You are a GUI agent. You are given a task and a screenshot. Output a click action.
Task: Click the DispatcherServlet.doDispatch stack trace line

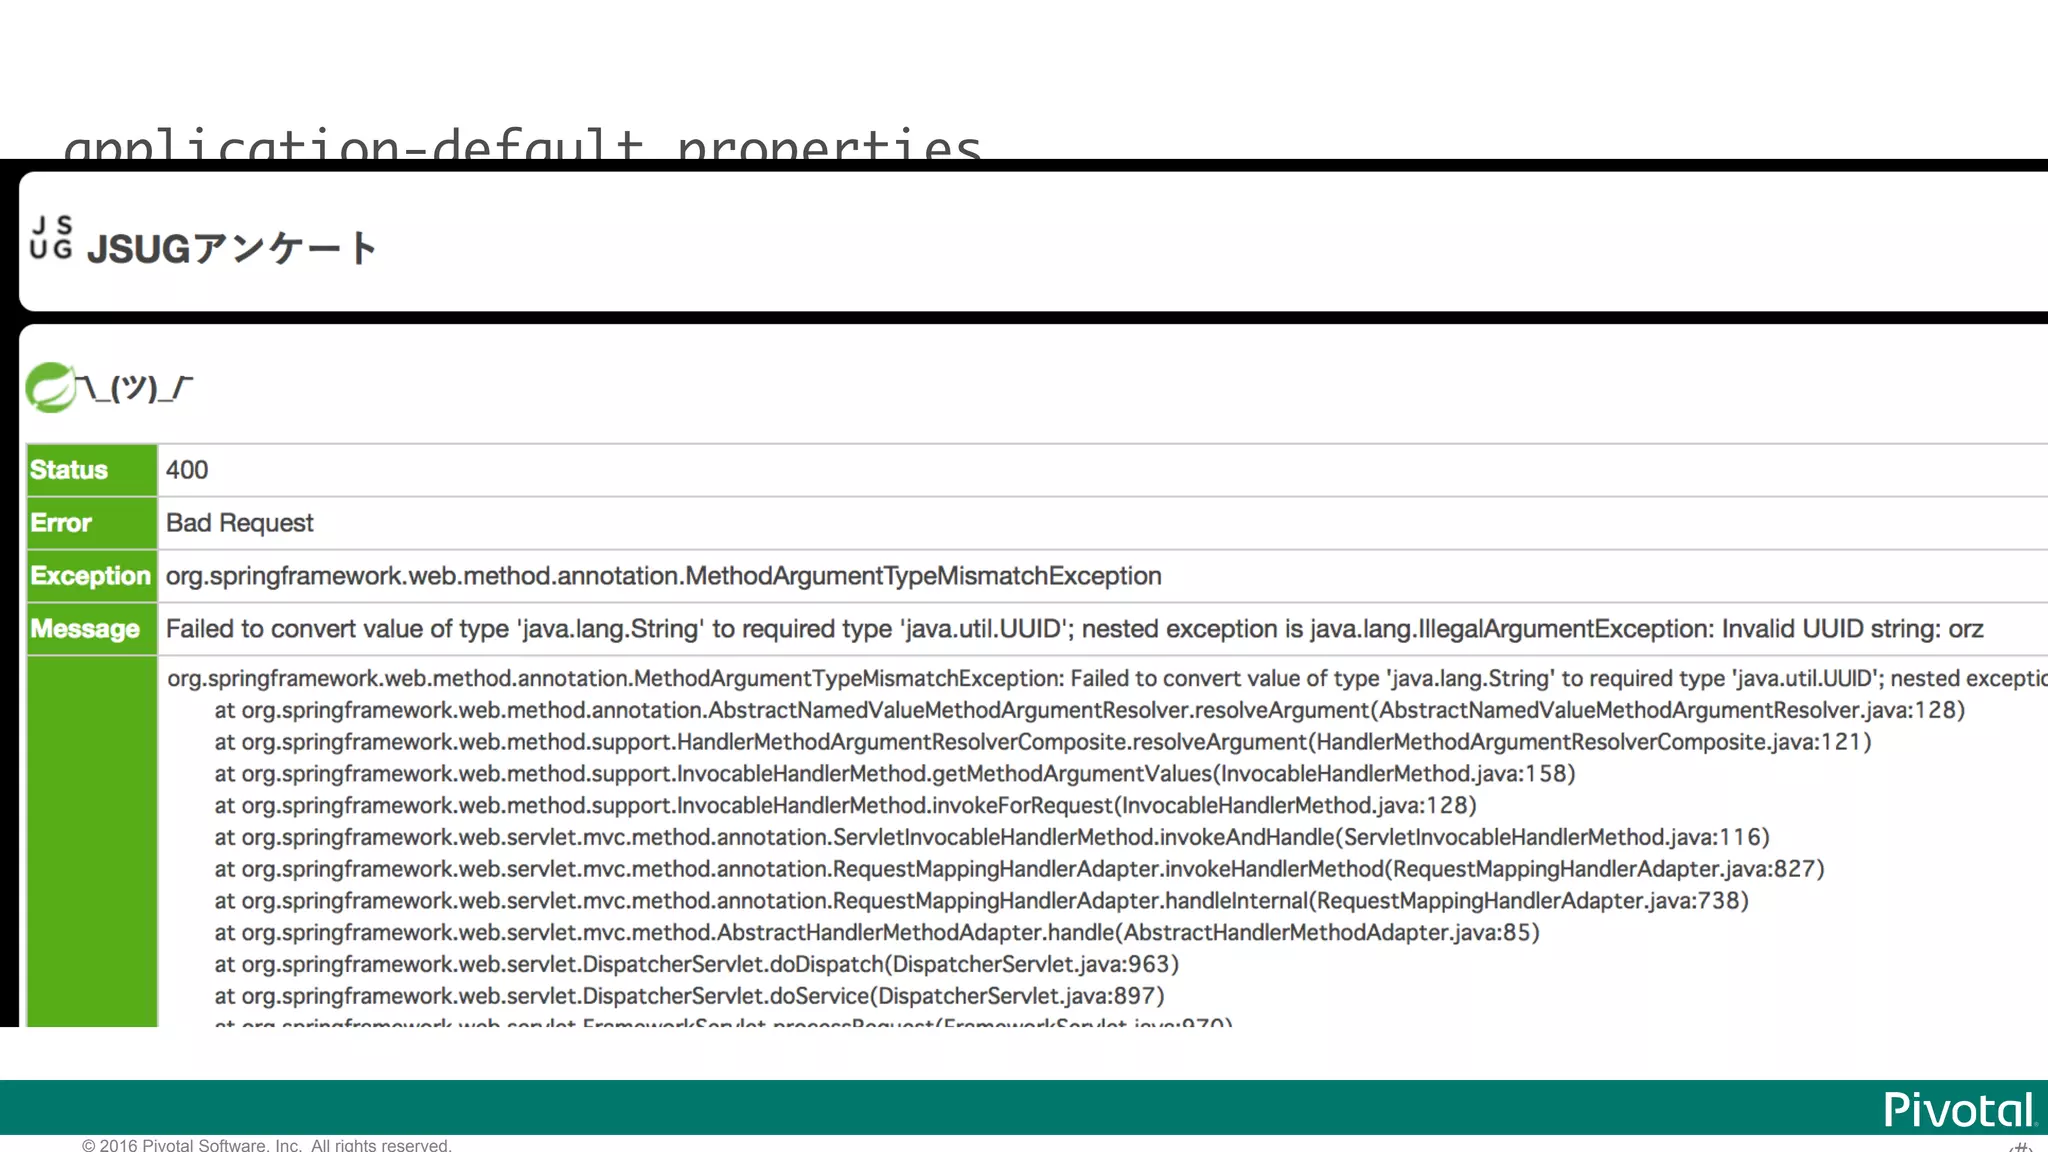pos(696,964)
